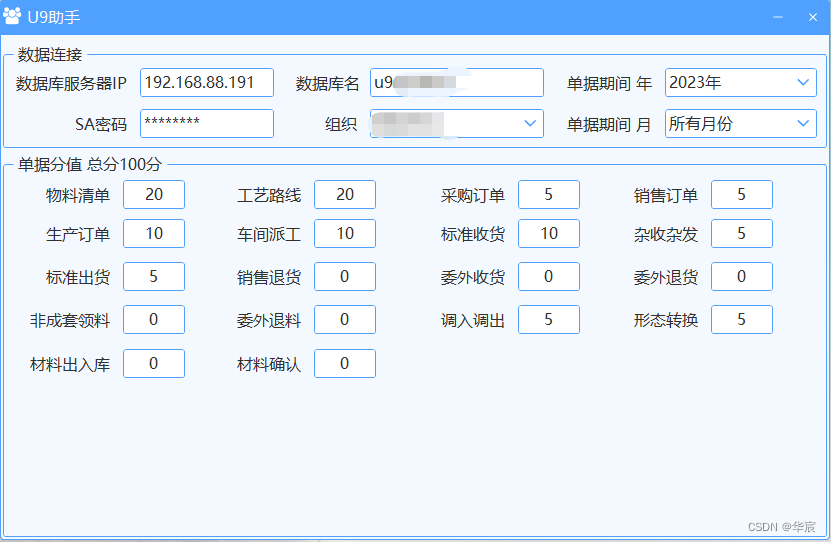The height and width of the screenshot is (542, 831).
Task: Click the 材料确认 label
Action: (x=269, y=365)
